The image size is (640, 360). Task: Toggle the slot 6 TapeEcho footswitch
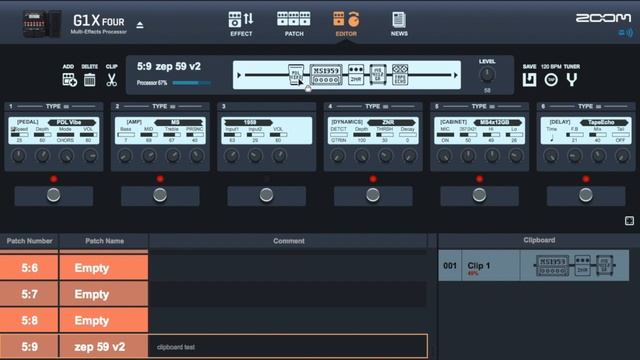[586, 196]
